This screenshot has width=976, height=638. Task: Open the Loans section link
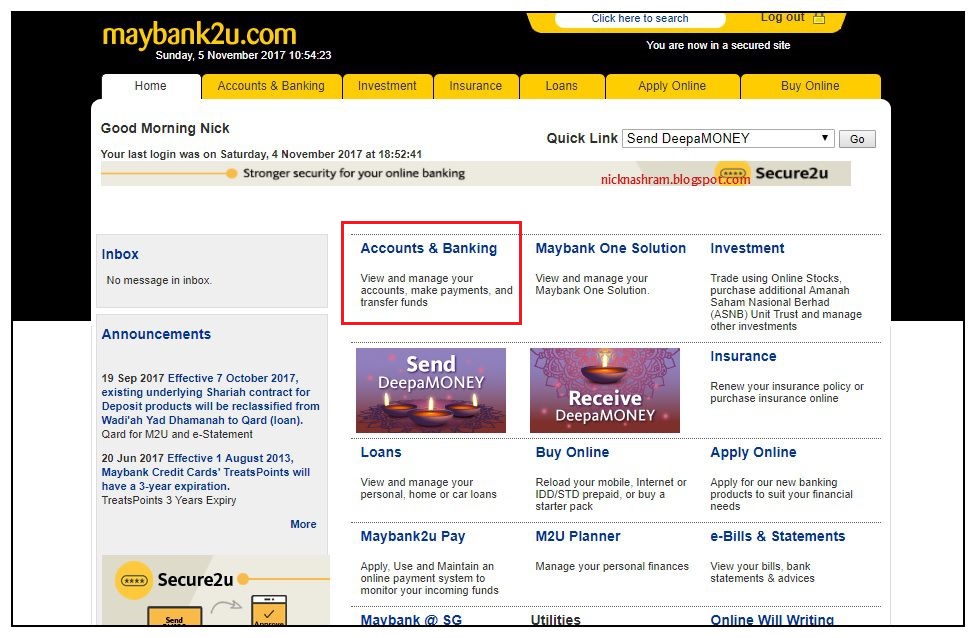coord(381,453)
